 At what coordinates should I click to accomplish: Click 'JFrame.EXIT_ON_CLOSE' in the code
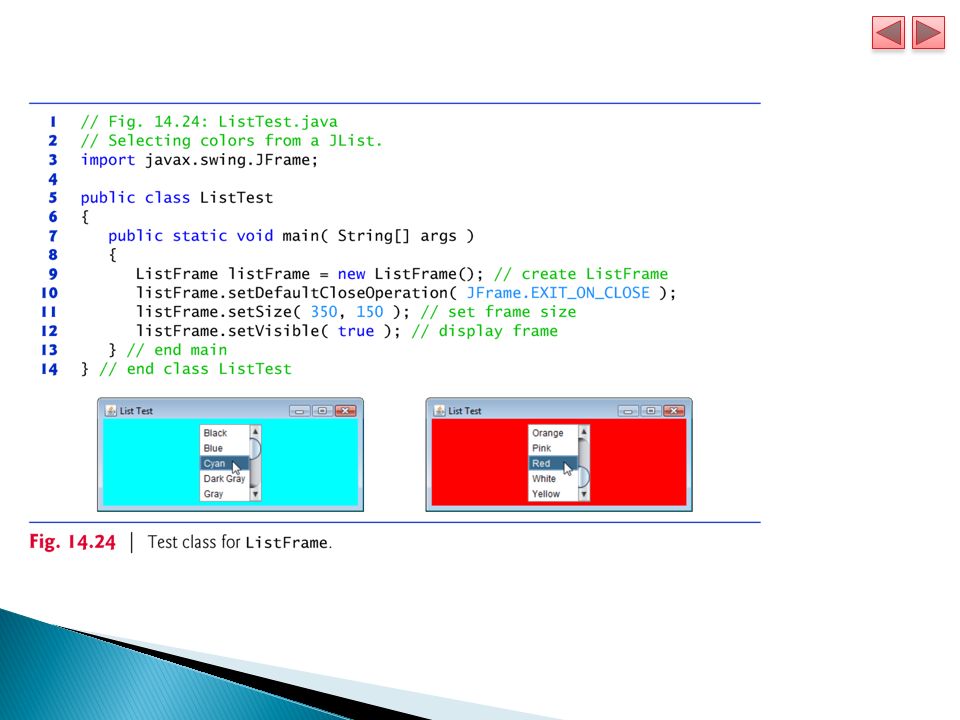click(x=558, y=293)
